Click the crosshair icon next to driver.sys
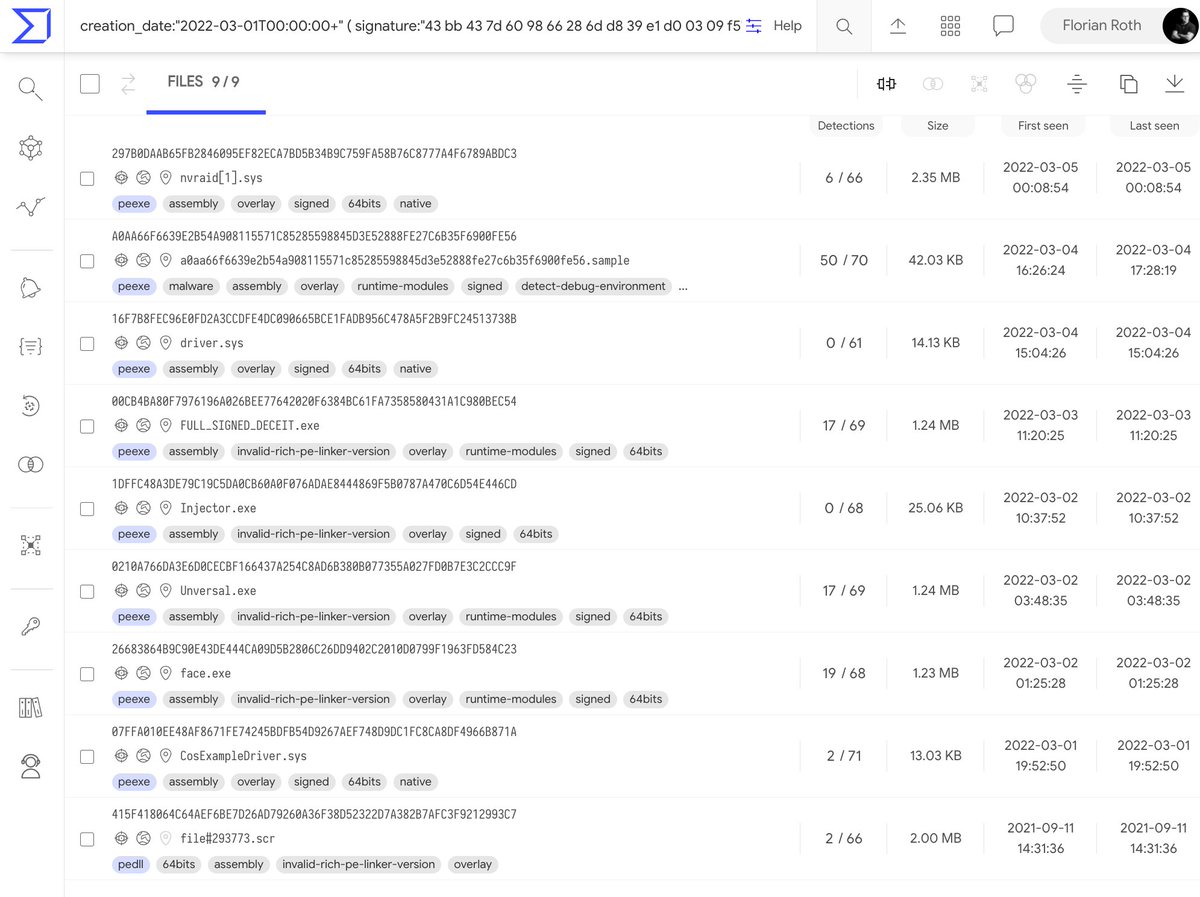1200x897 pixels. coord(121,343)
